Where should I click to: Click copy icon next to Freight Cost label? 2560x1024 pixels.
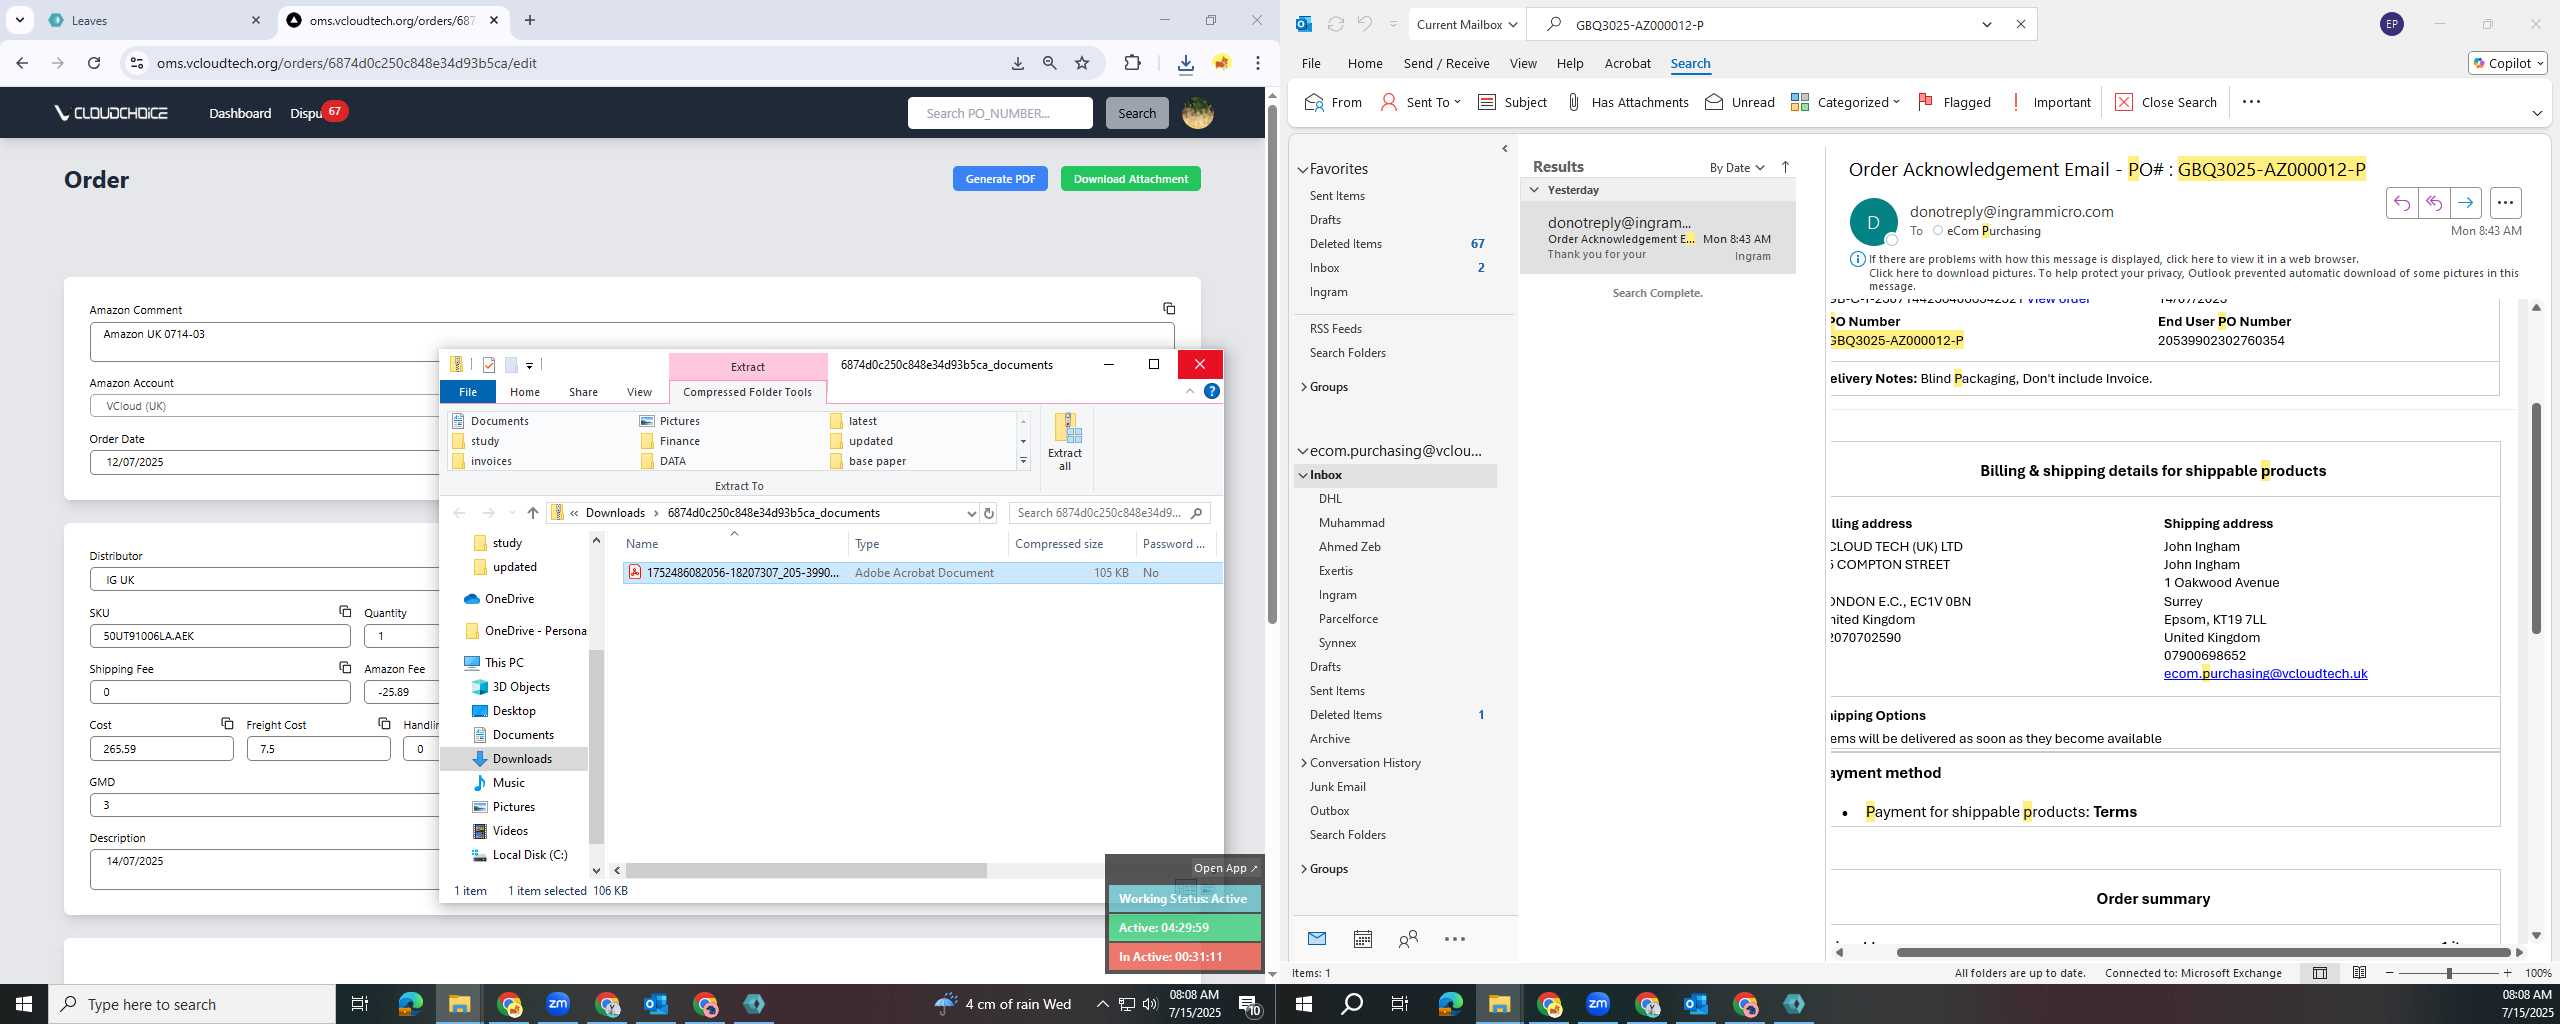[384, 723]
